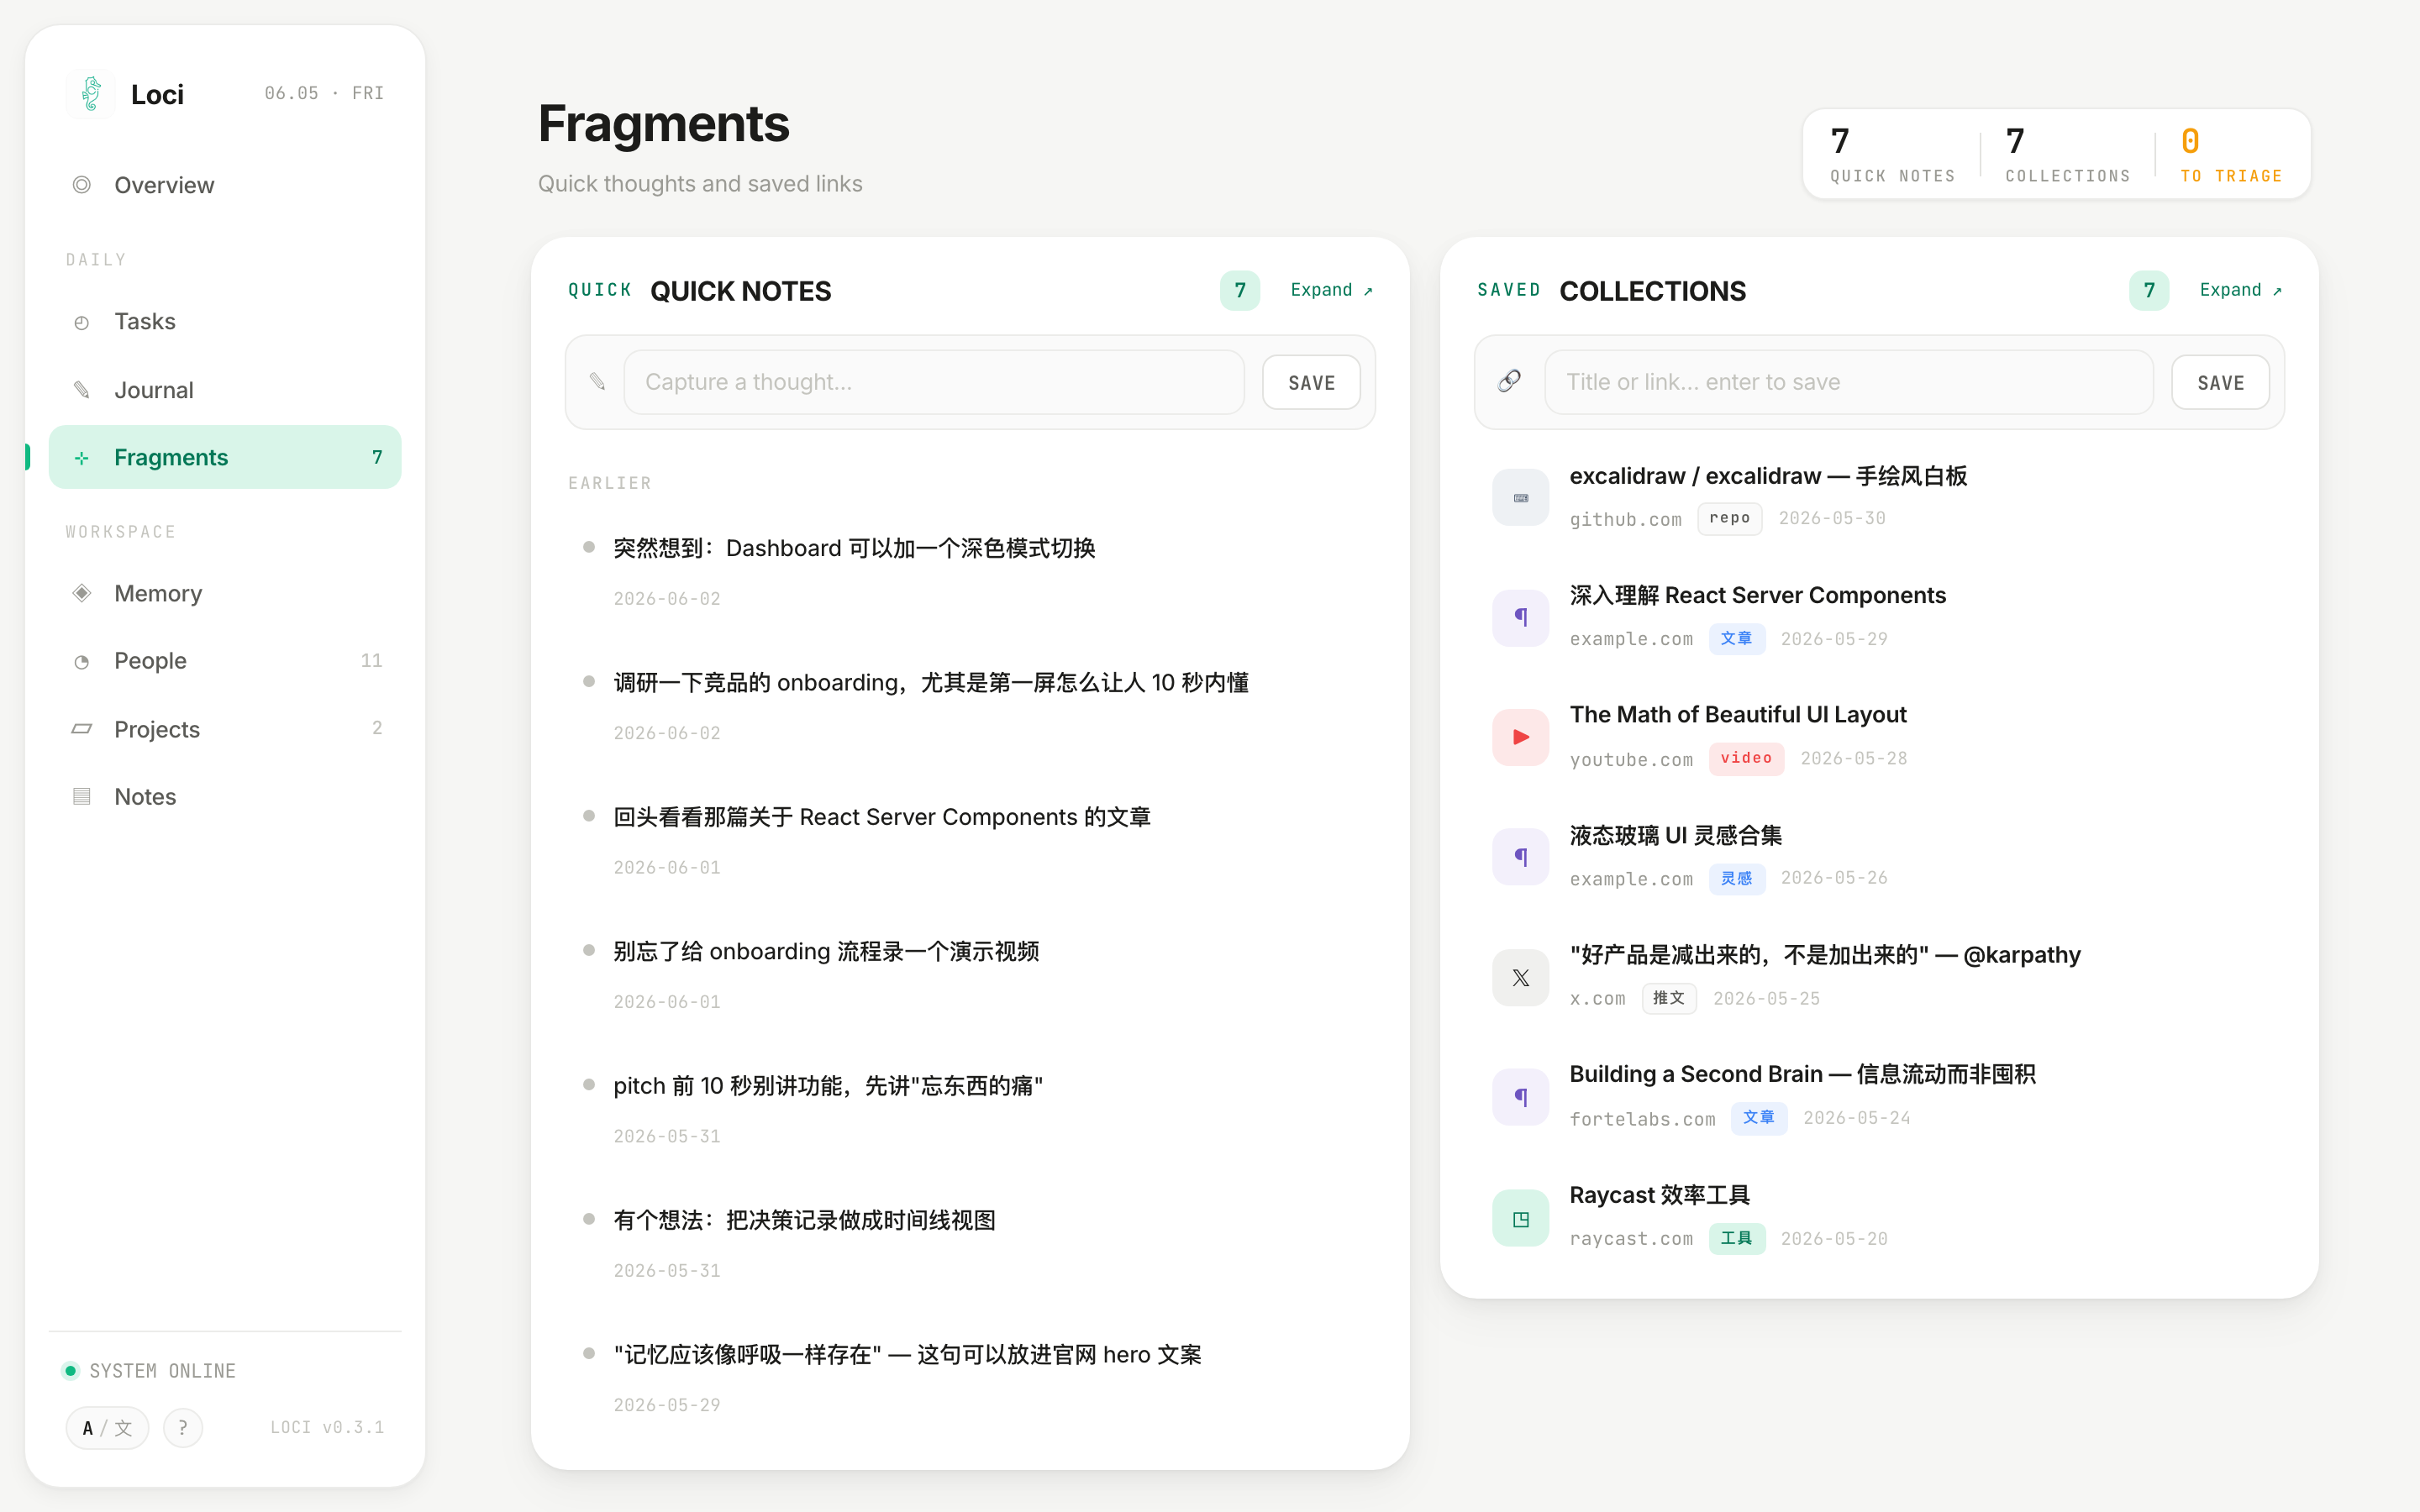Expand the Quick Notes panel
The width and height of the screenshot is (2420, 1512).
click(x=1332, y=290)
